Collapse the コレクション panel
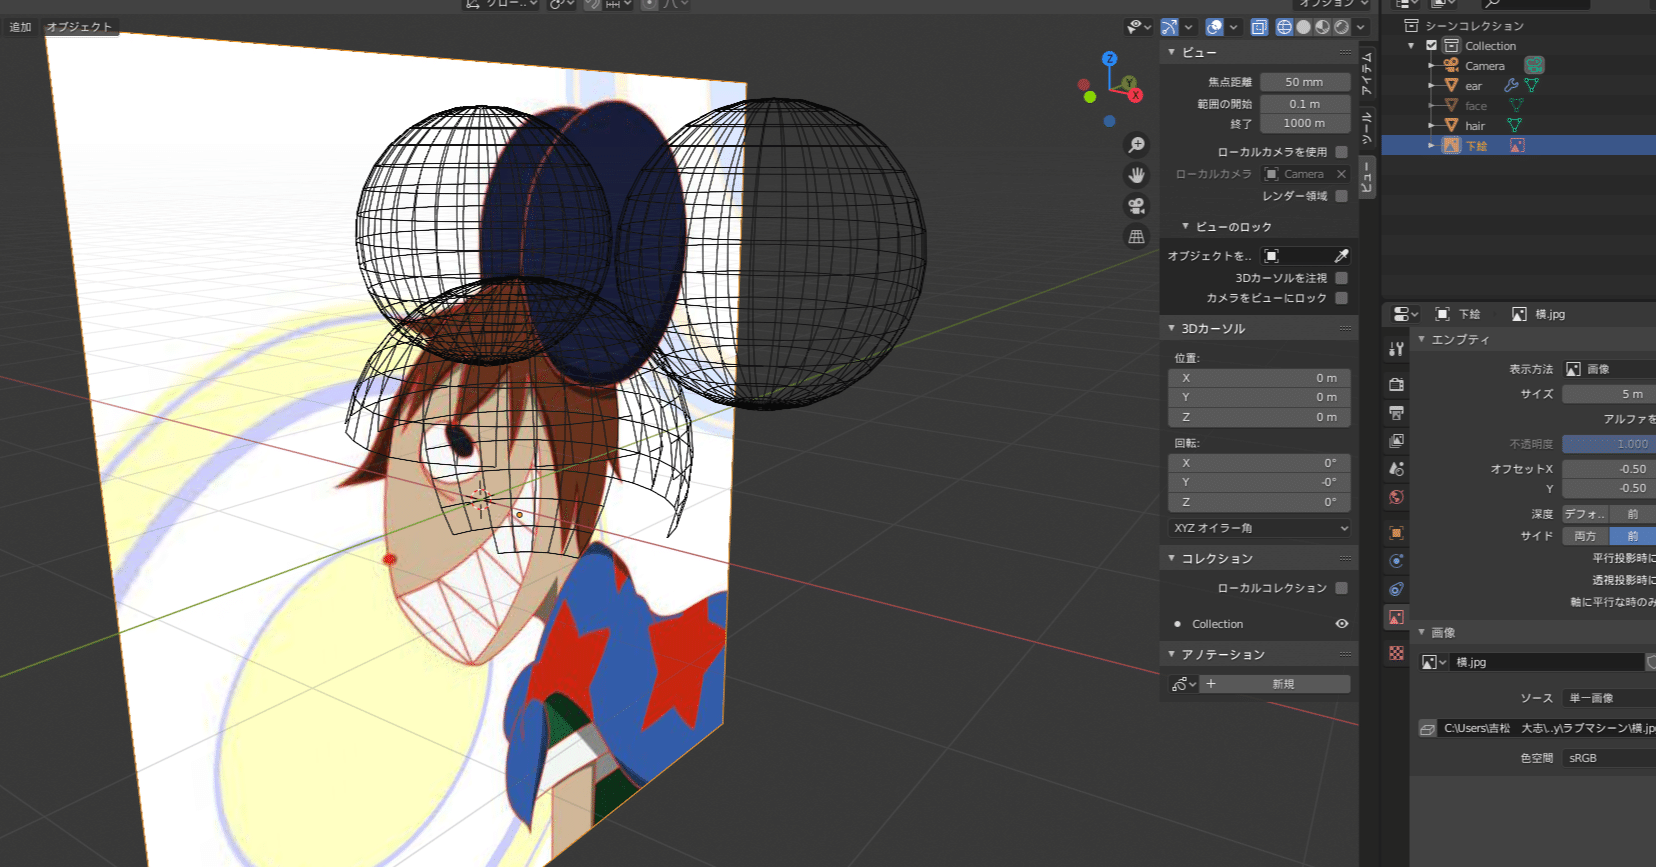 click(x=1171, y=558)
